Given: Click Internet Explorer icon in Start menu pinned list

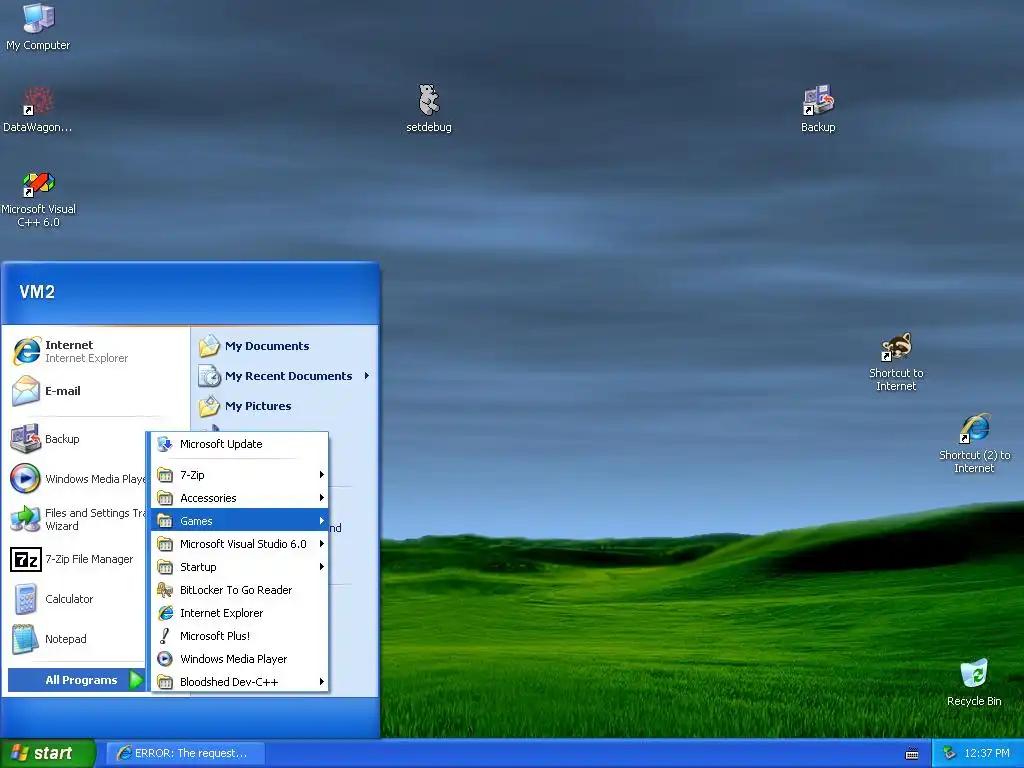Looking at the screenshot, I should point(26,351).
